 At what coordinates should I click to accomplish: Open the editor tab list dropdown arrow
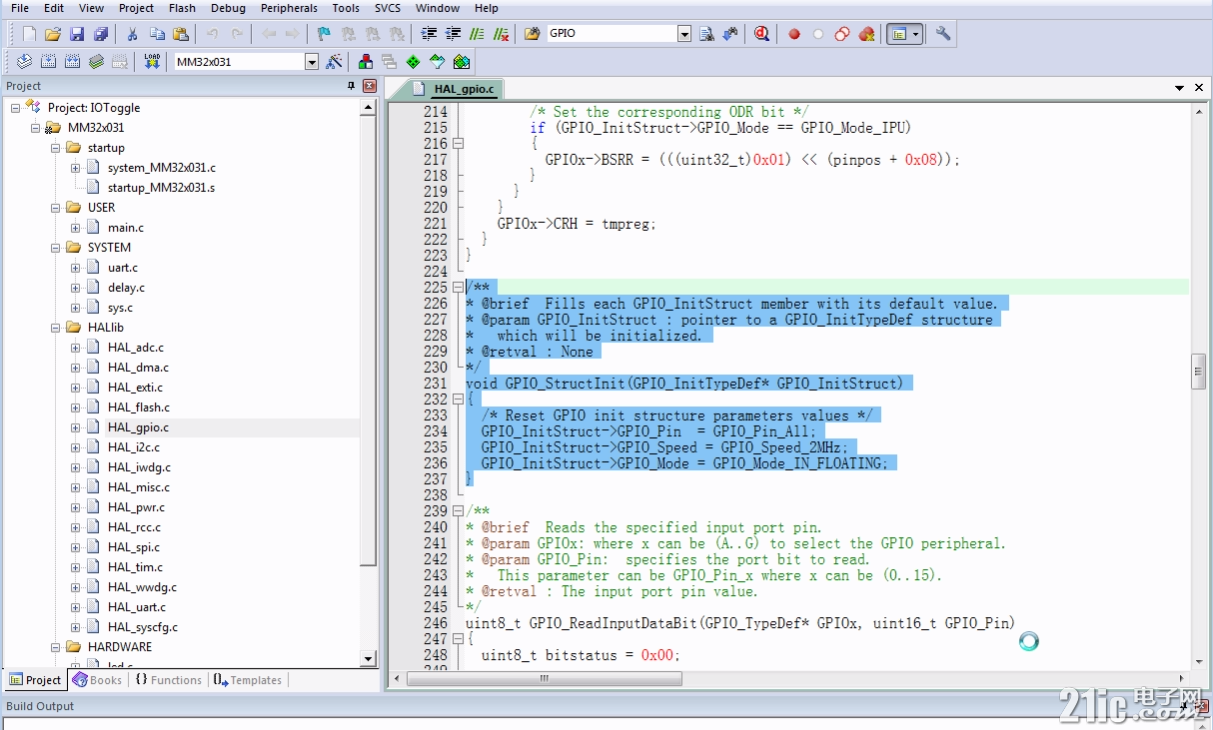(x=1180, y=88)
